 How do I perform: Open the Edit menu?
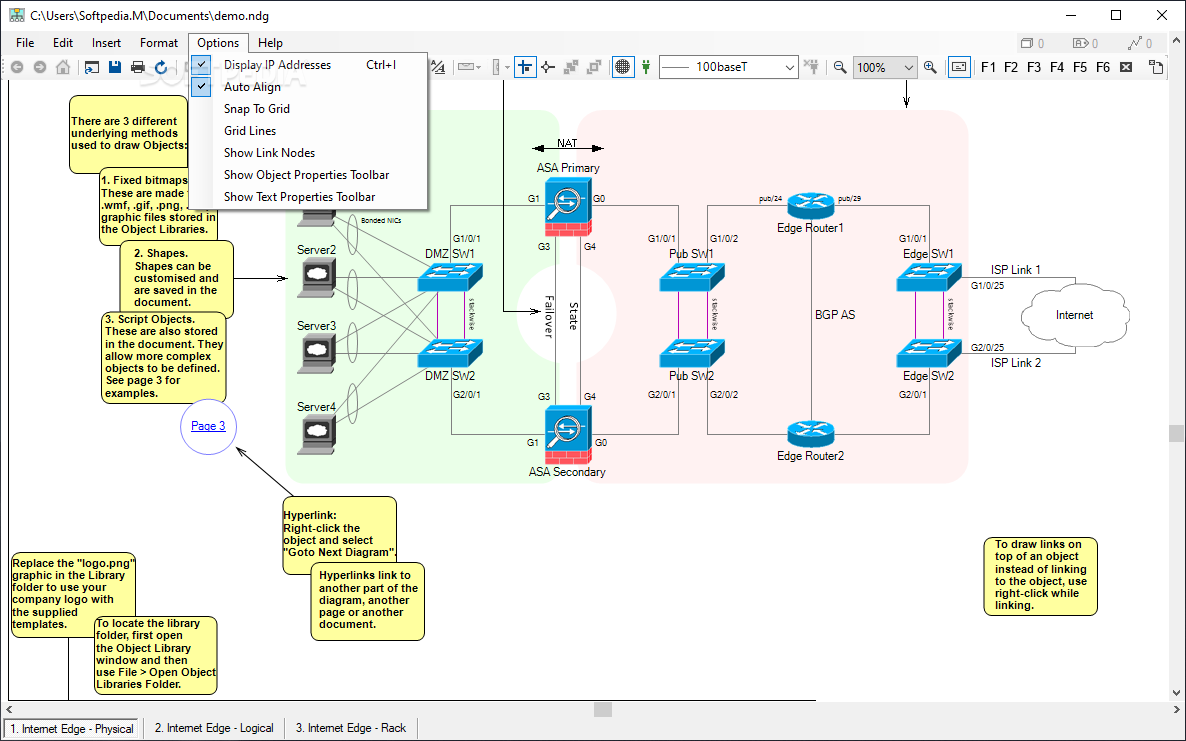click(63, 43)
